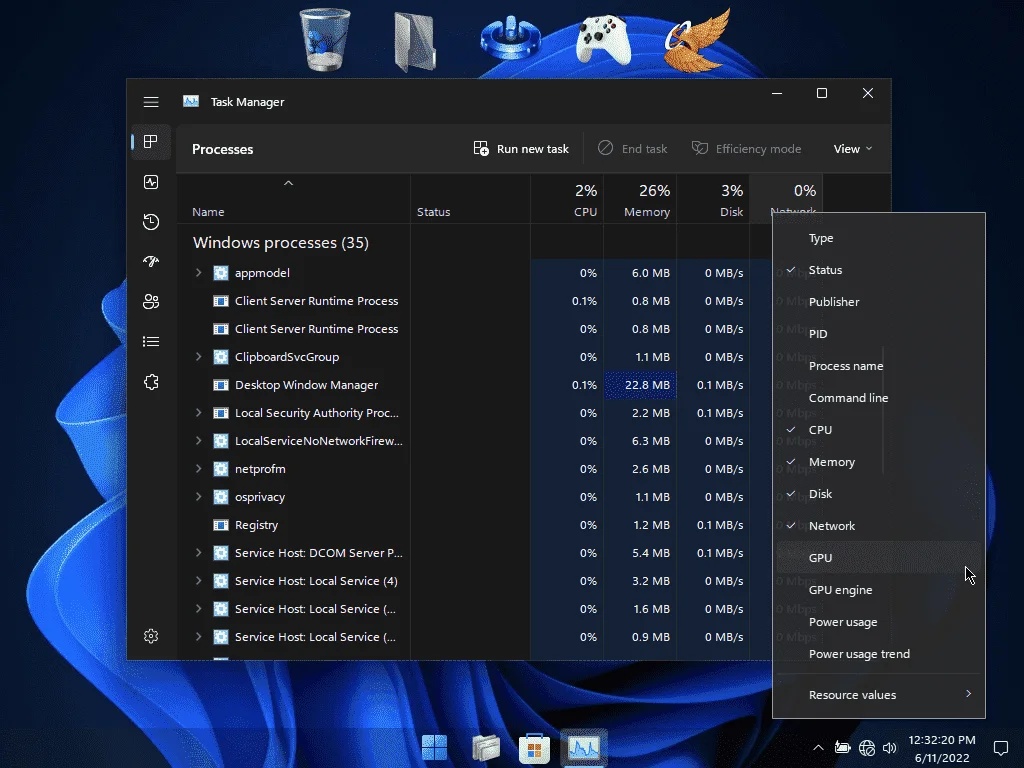
Task: Select Power usage in column menu
Action: tap(878, 622)
